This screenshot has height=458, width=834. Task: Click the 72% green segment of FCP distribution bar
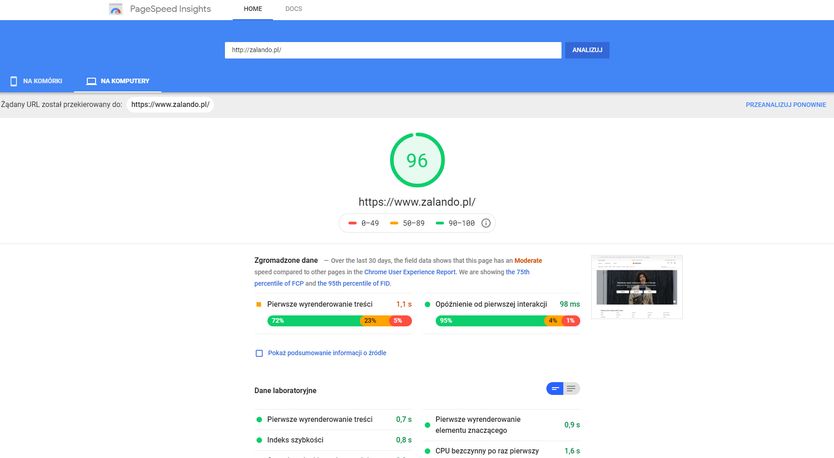click(314, 321)
